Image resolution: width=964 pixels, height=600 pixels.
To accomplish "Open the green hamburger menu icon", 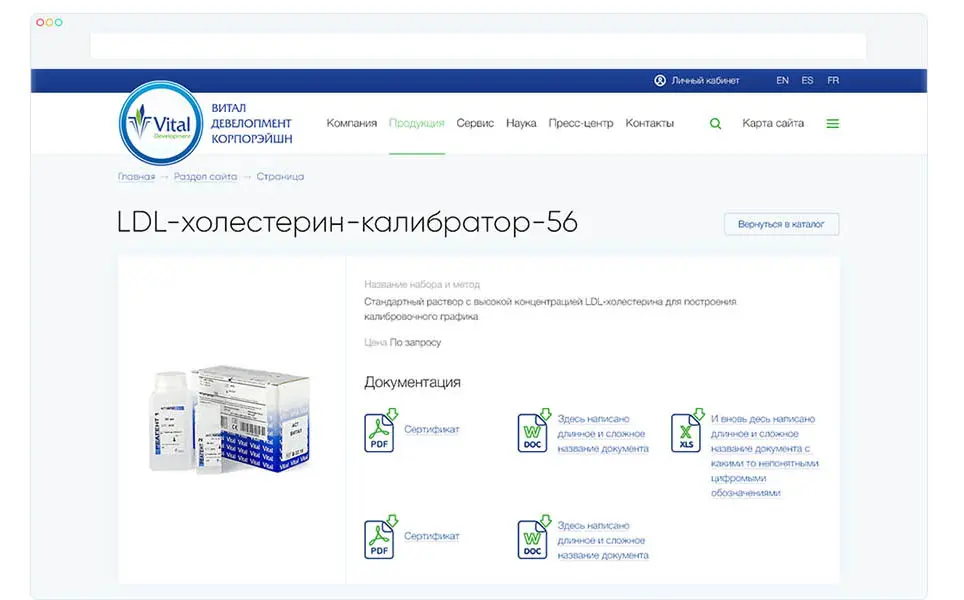I will tap(832, 124).
